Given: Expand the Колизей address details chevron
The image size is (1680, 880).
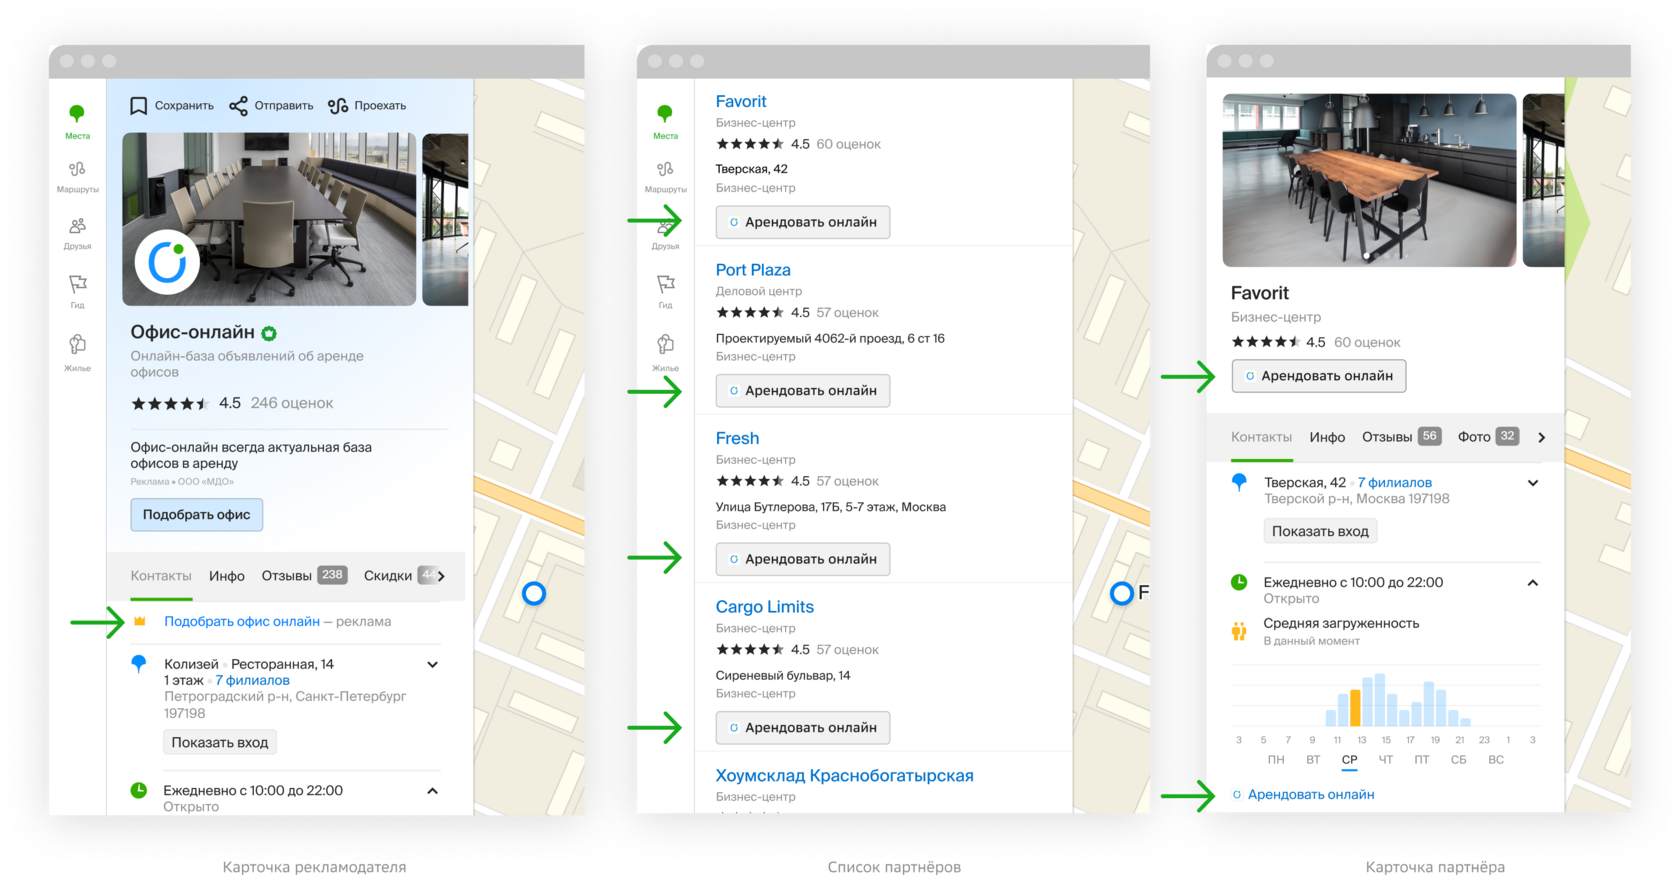Looking at the screenshot, I should point(432,664).
